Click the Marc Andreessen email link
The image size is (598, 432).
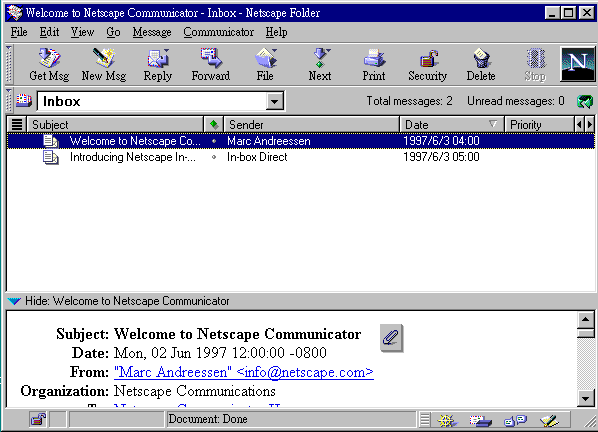click(x=244, y=372)
